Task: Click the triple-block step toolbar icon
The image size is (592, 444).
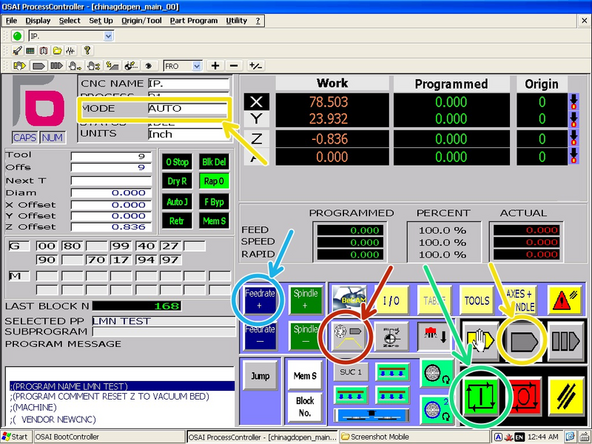Action: point(57,66)
